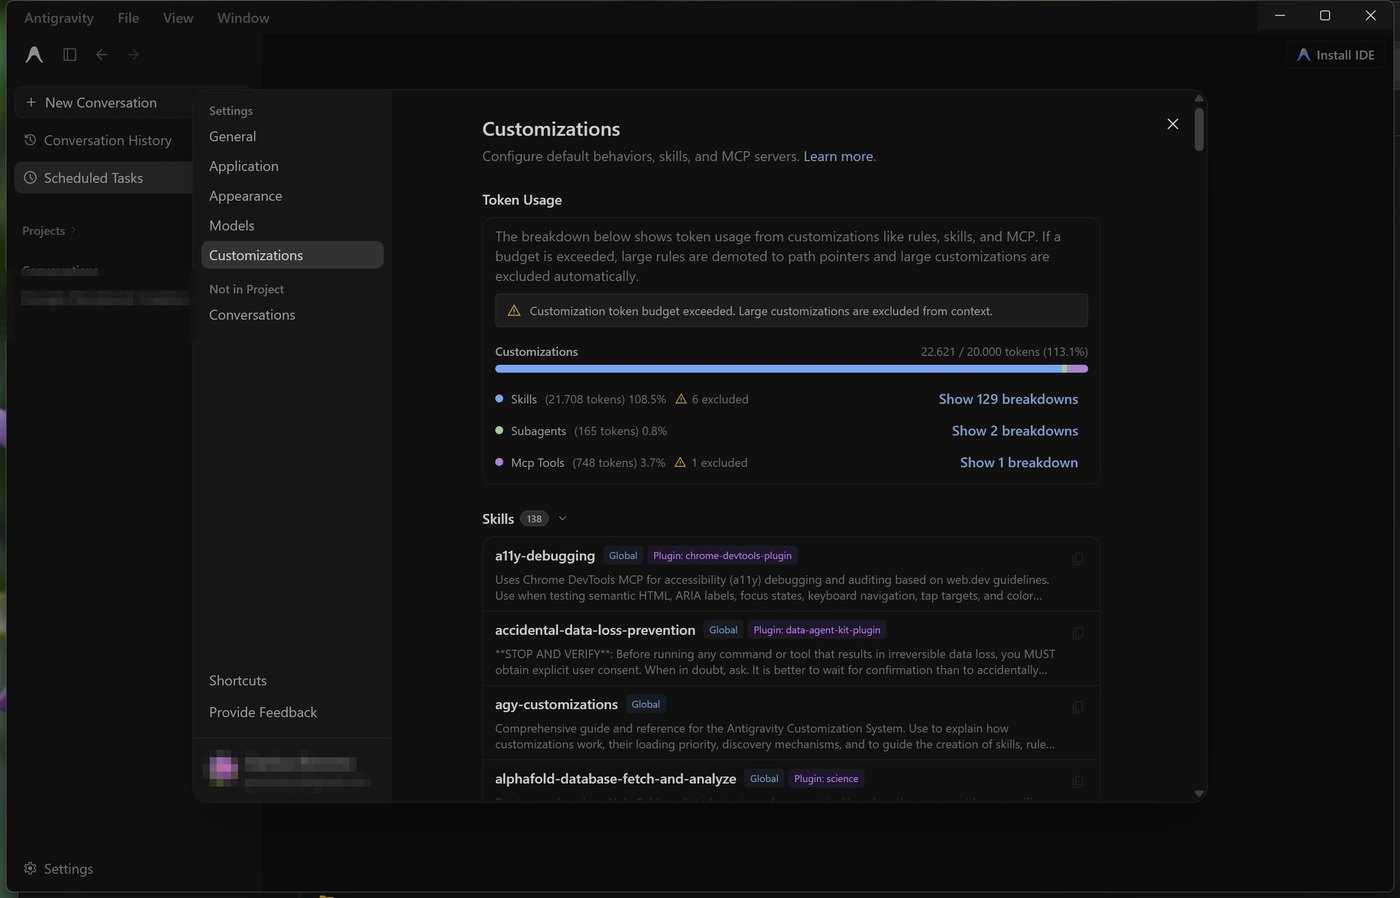Screen dimensions: 1400x898
Task: Select Appearance settings
Action: [x=292, y=196]
